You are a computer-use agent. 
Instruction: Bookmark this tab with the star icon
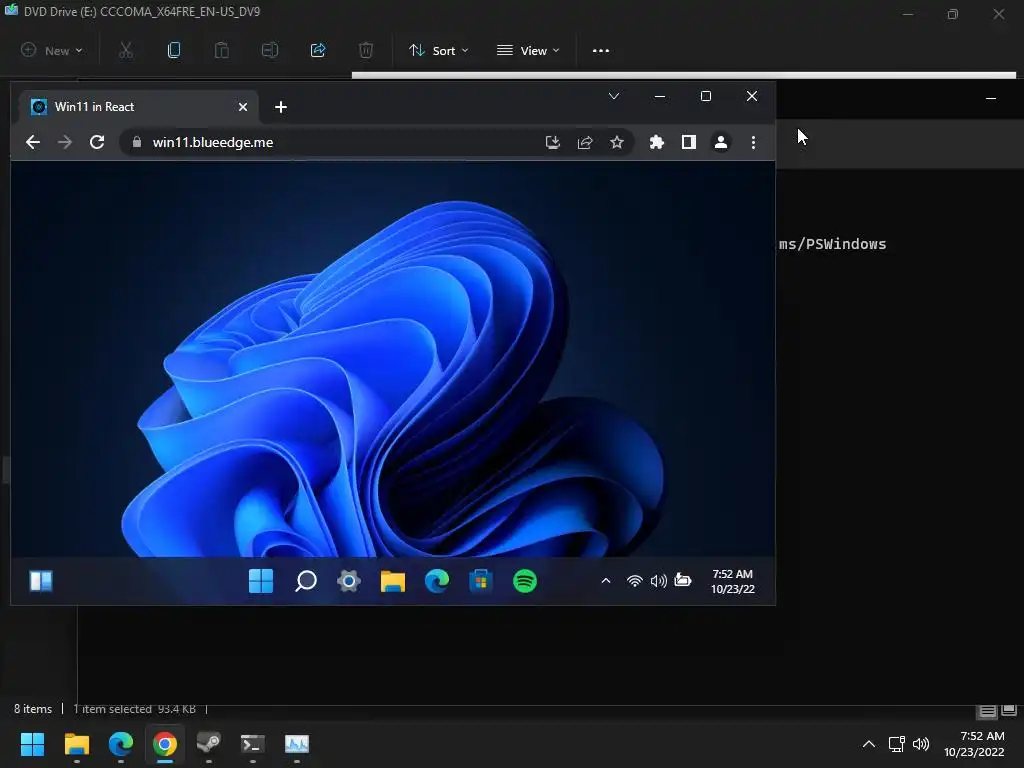[616, 142]
